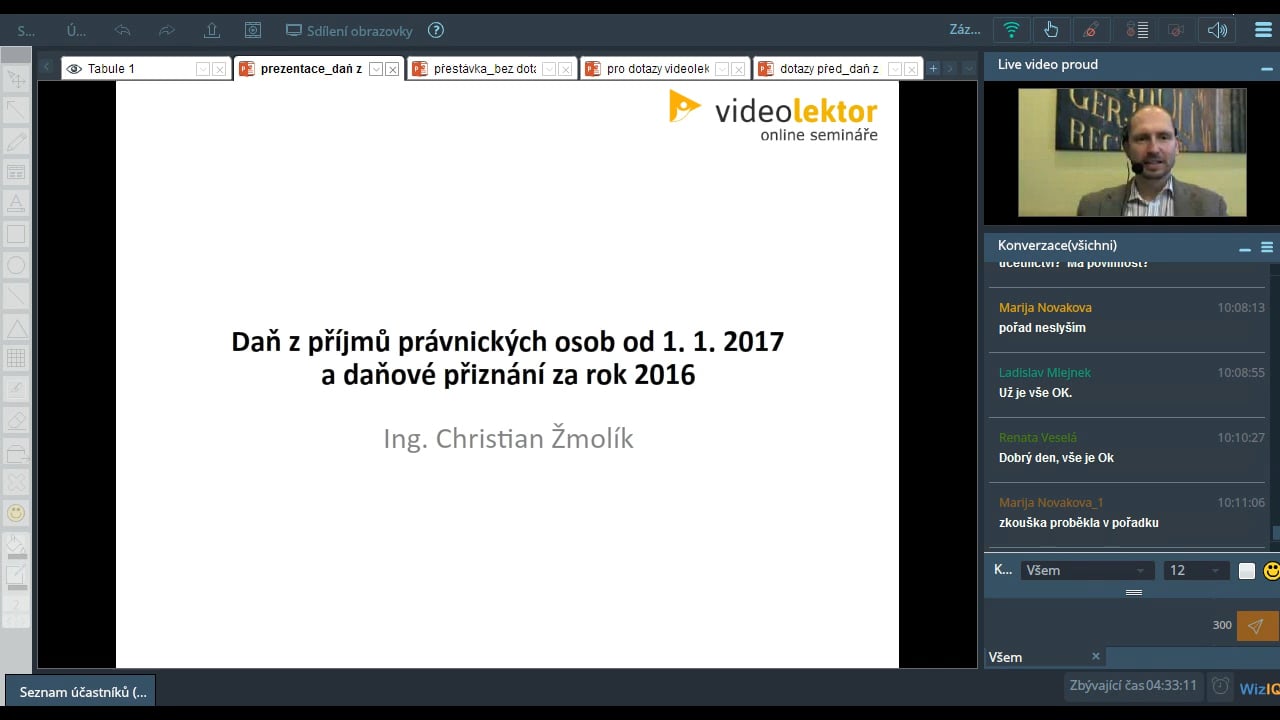Toggle the disabled microphone icon
The image size is (1280, 720).
pyautogui.click(x=1090, y=30)
